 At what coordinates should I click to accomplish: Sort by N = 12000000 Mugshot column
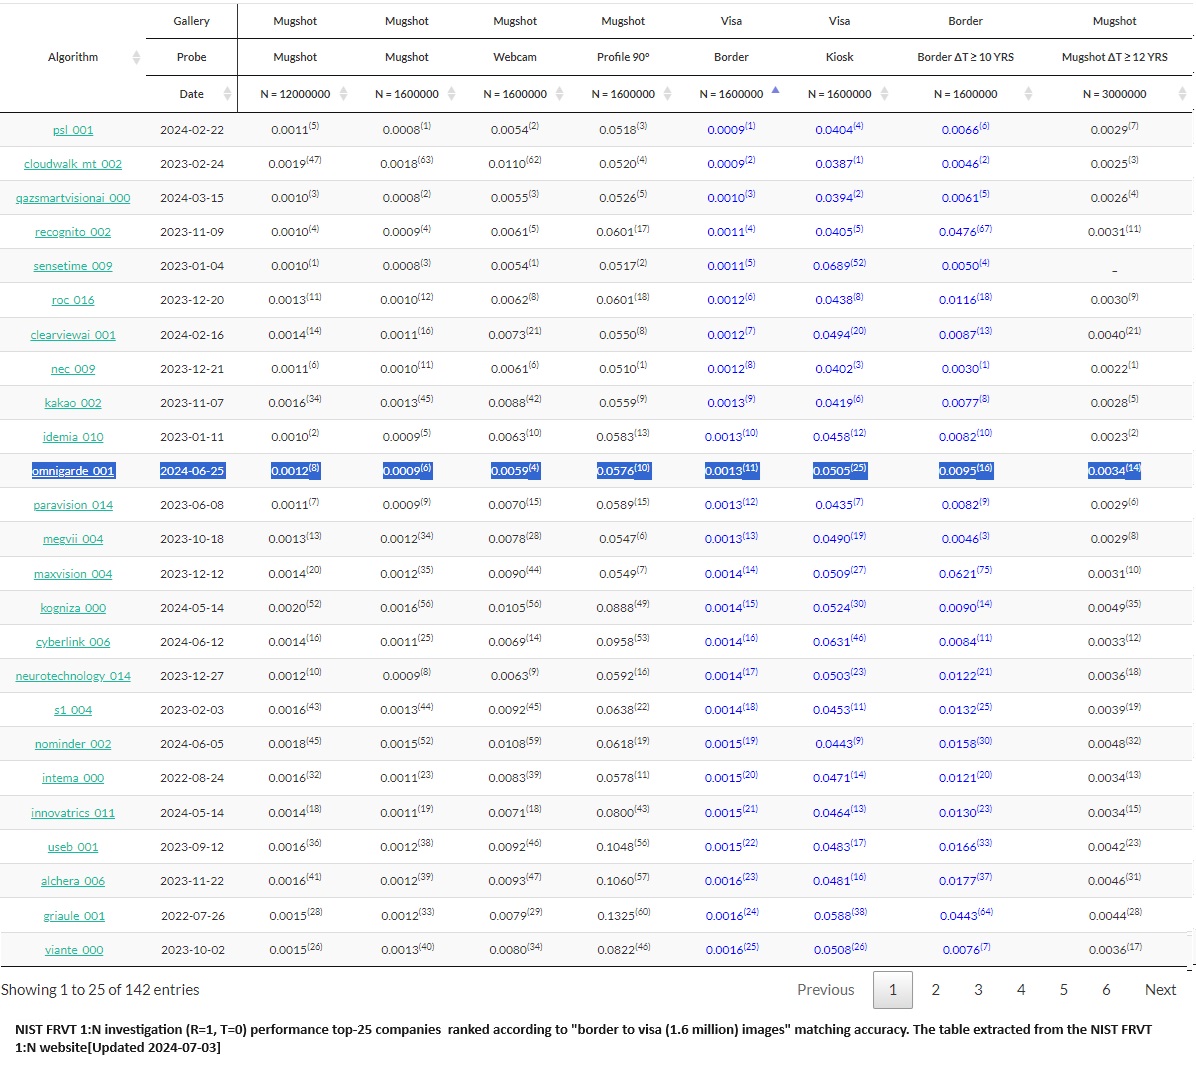click(x=343, y=94)
